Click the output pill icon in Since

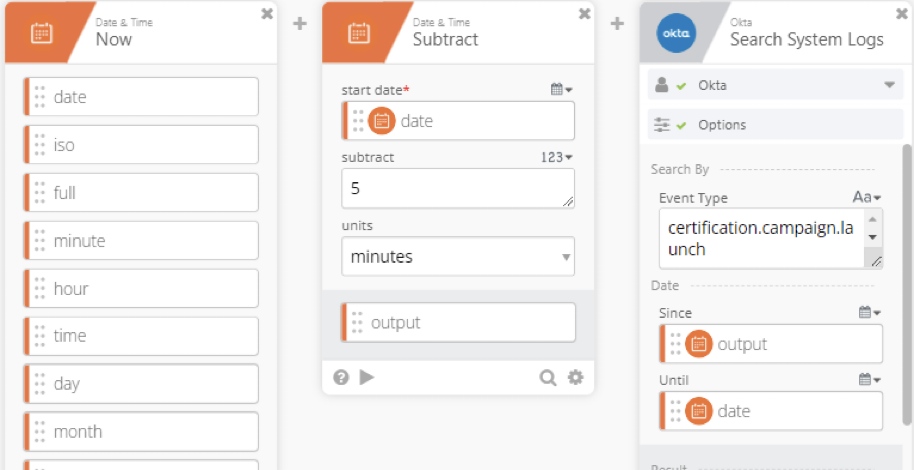point(699,344)
